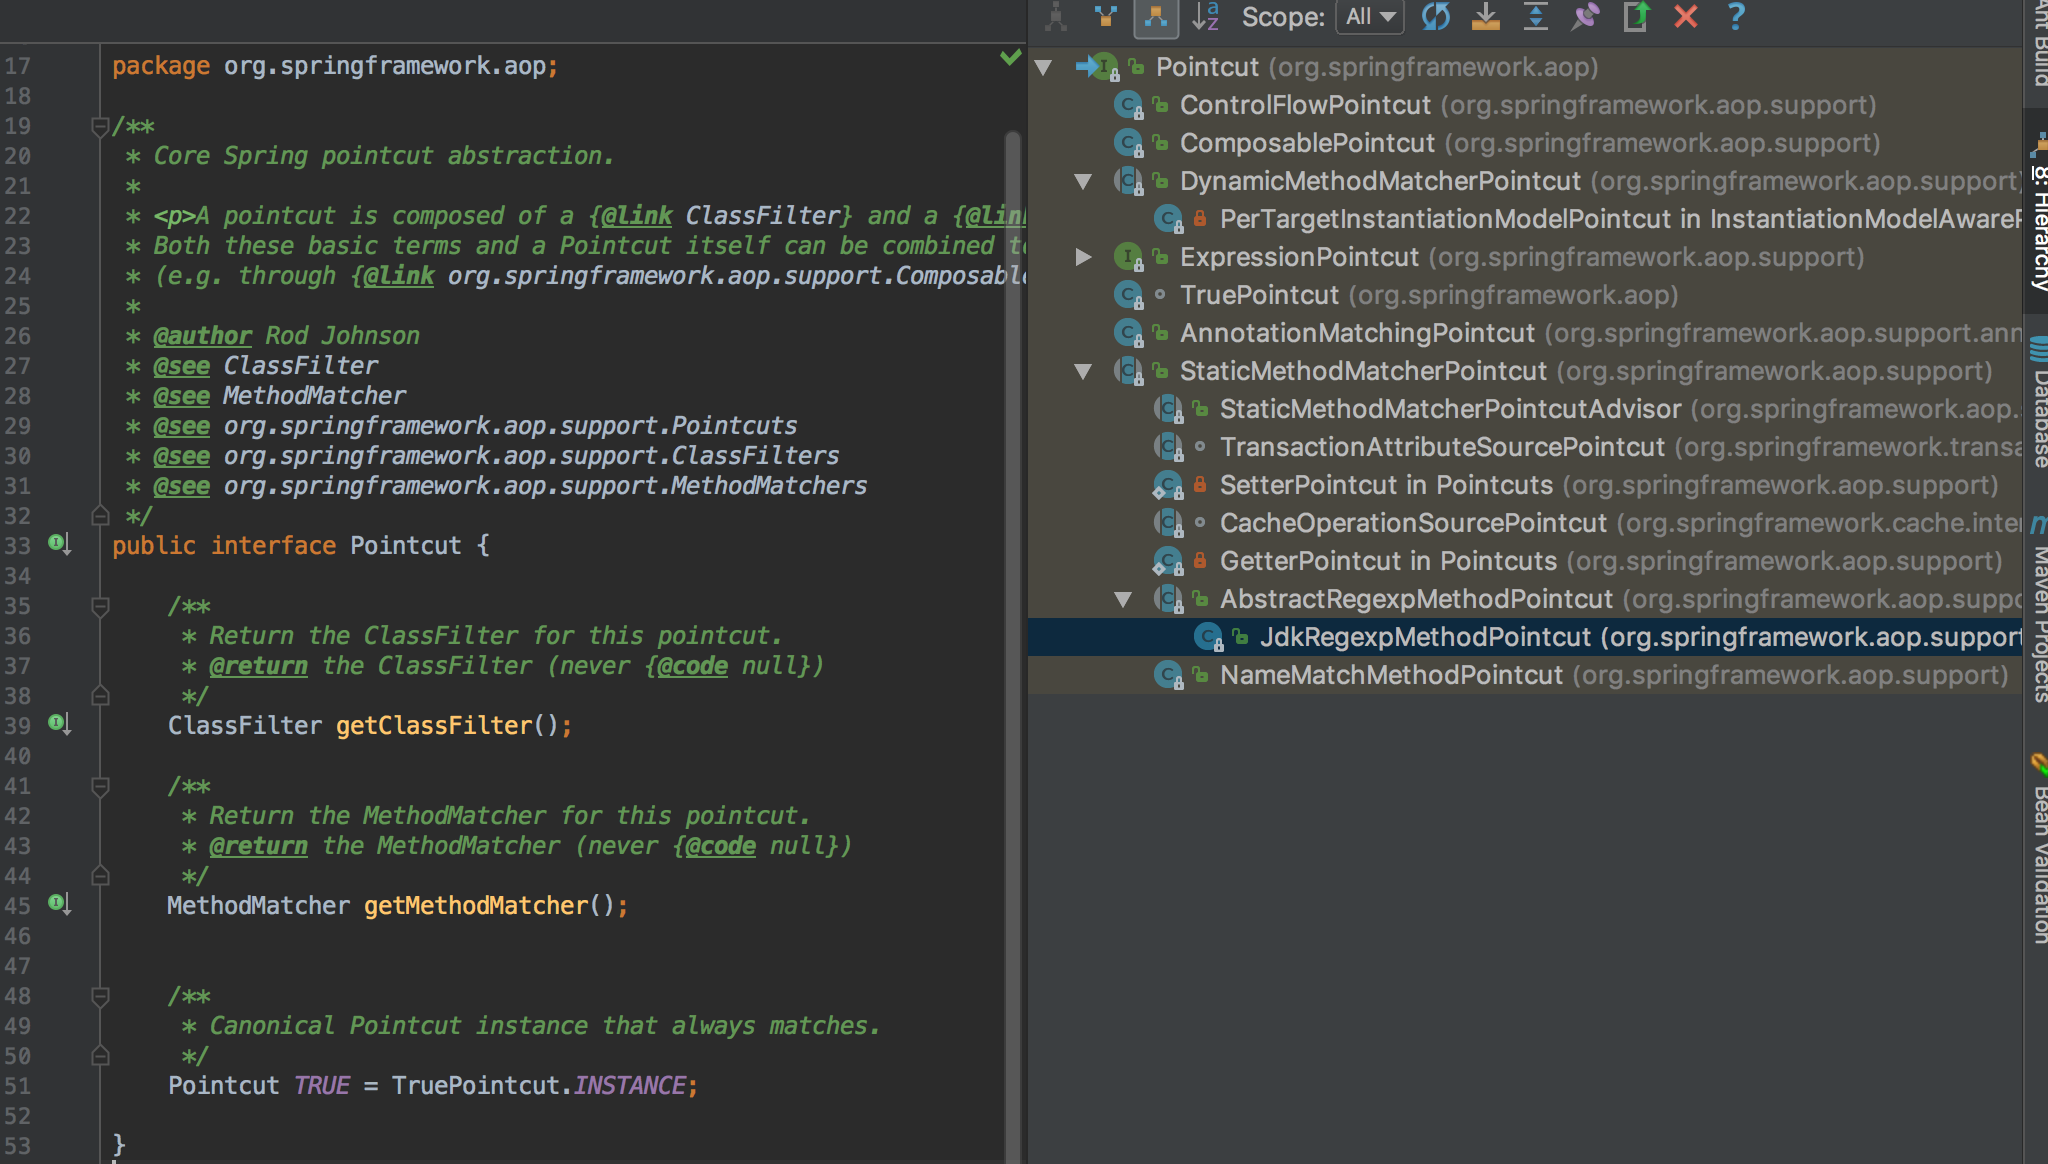This screenshot has height=1164, width=2048.
Task: Click the @author tag in the Javadoc
Action: pos(202,336)
